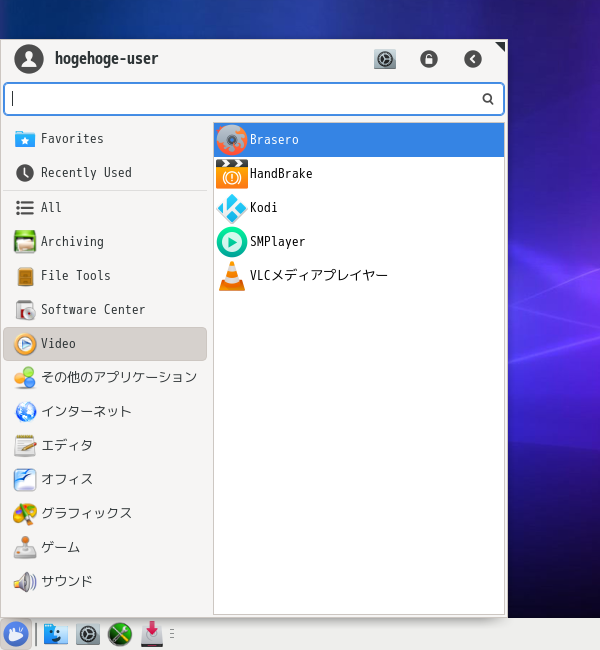The height and width of the screenshot is (650, 600).
Task: Click the HandBrake text label
Action: [x=281, y=174]
